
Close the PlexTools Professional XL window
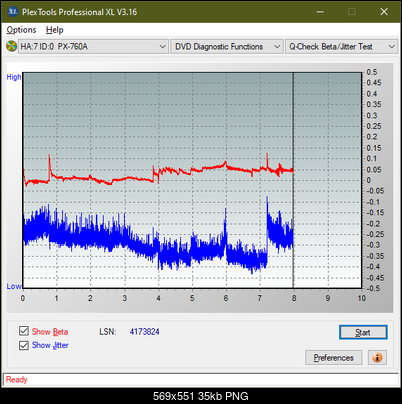384,12
